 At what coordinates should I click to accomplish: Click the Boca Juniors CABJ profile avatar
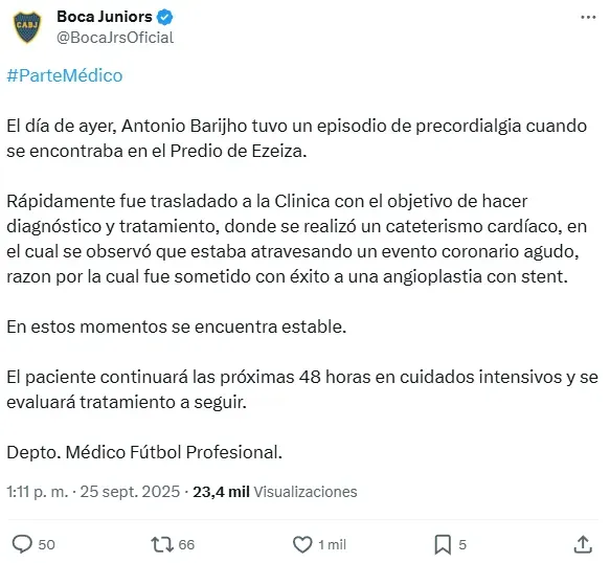pyautogui.click(x=27, y=27)
